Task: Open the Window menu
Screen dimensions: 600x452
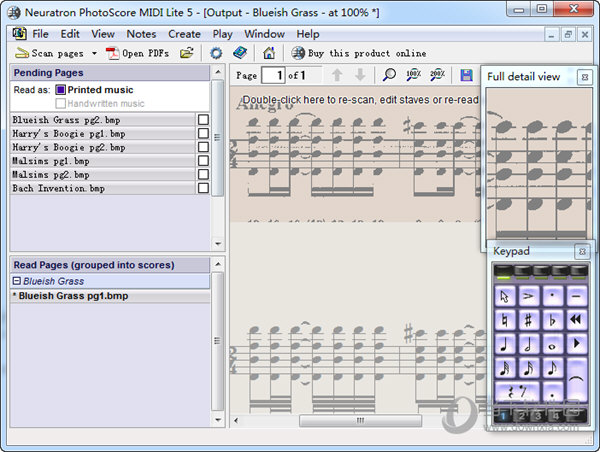Action: point(264,34)
